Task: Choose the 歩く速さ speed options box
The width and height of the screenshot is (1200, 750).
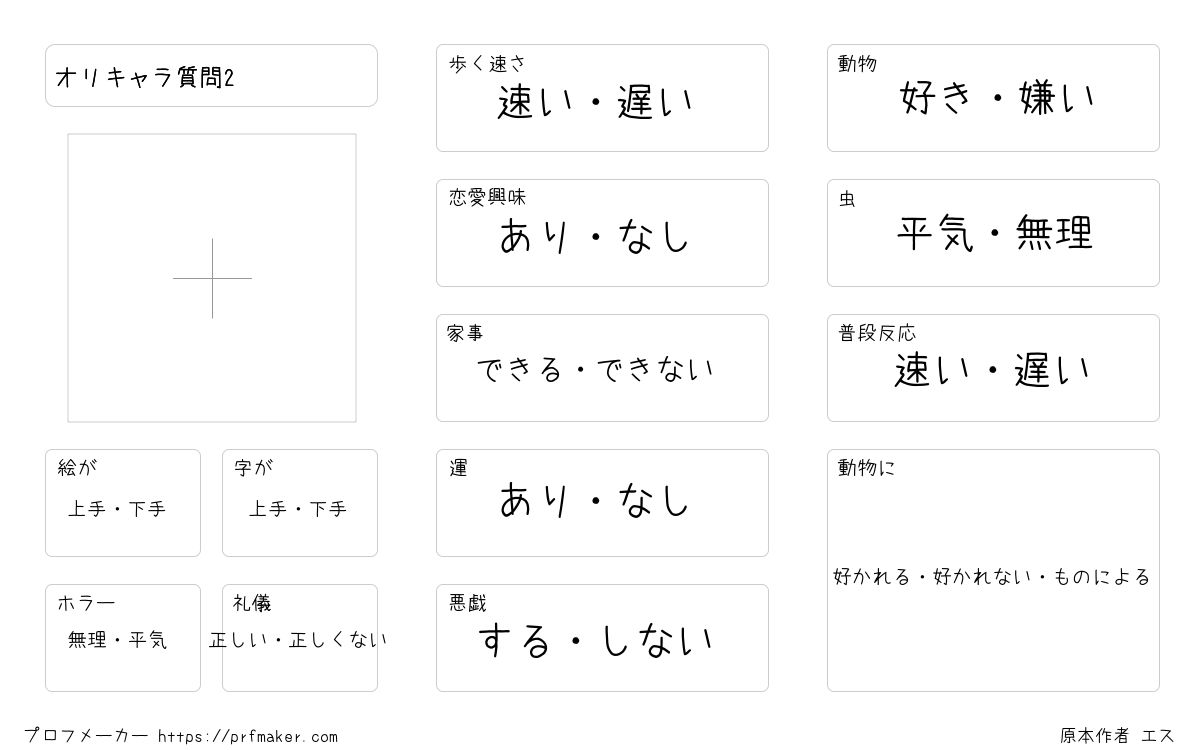Action: pos(602,98)
